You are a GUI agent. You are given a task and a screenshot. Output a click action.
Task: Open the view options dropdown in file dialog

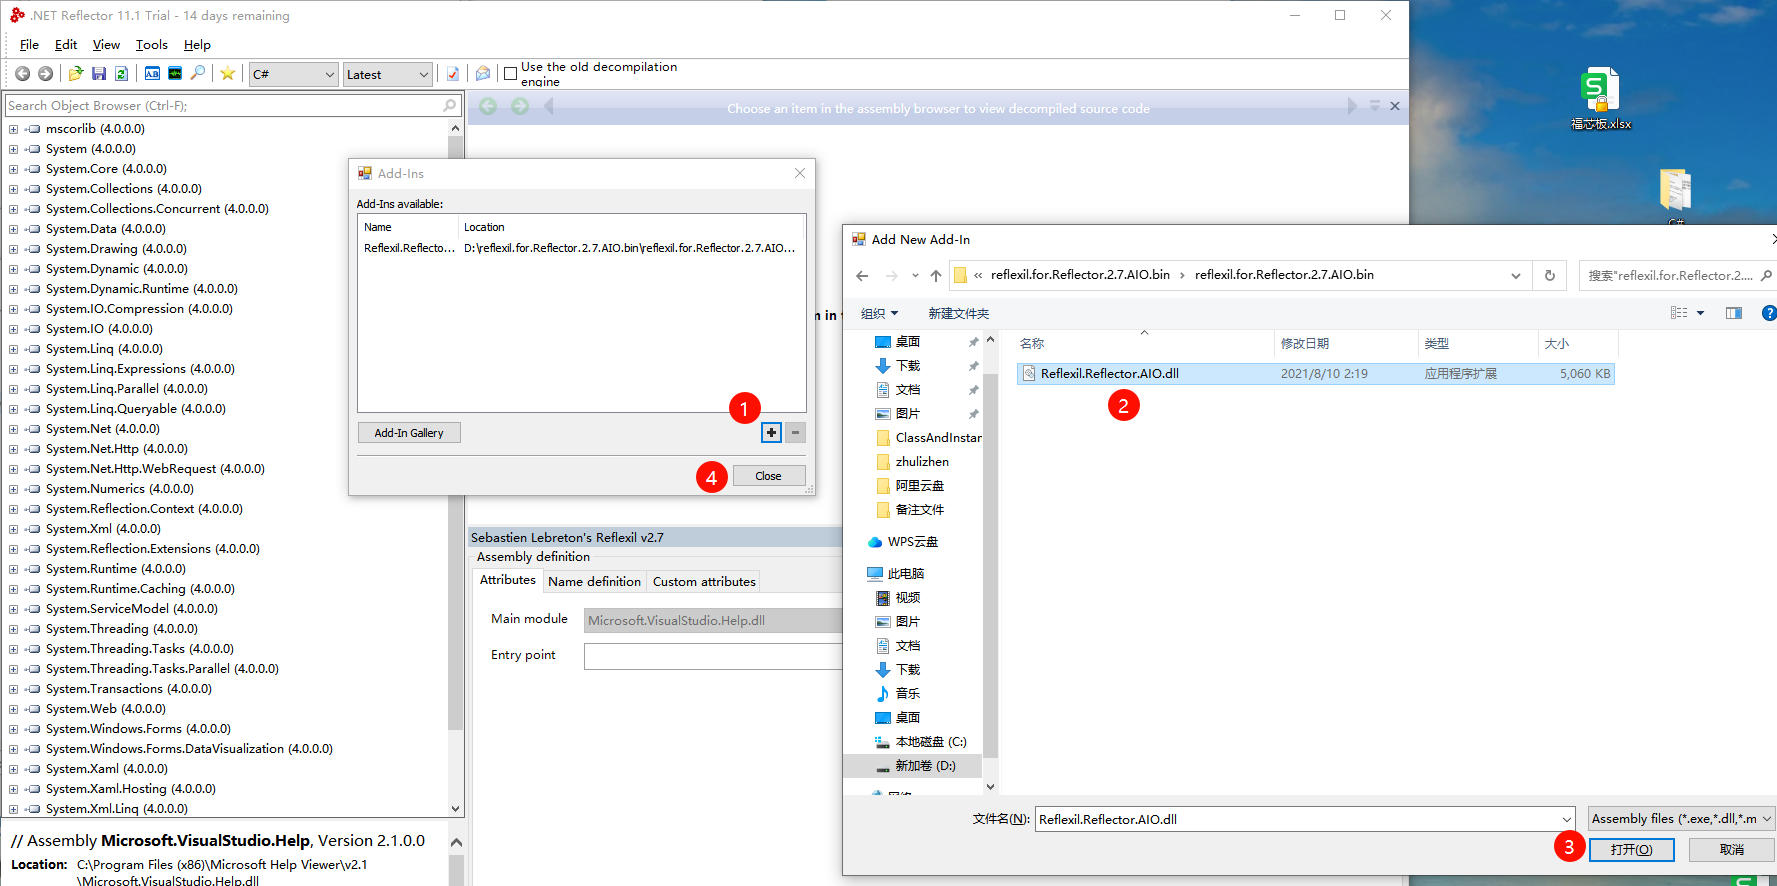pos(1700,313)
